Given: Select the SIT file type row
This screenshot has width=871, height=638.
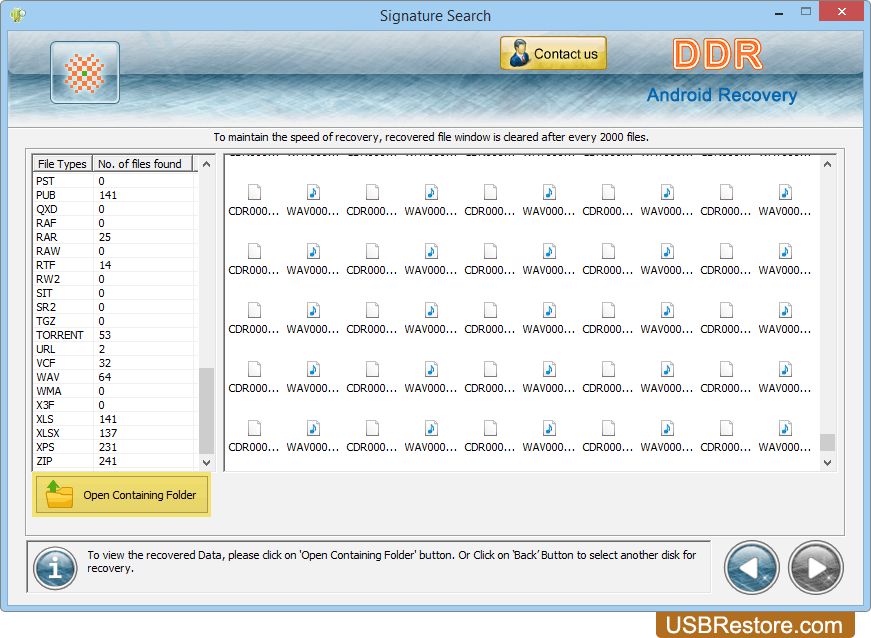Looking at the screenshot, I should (x=114, y=293).
